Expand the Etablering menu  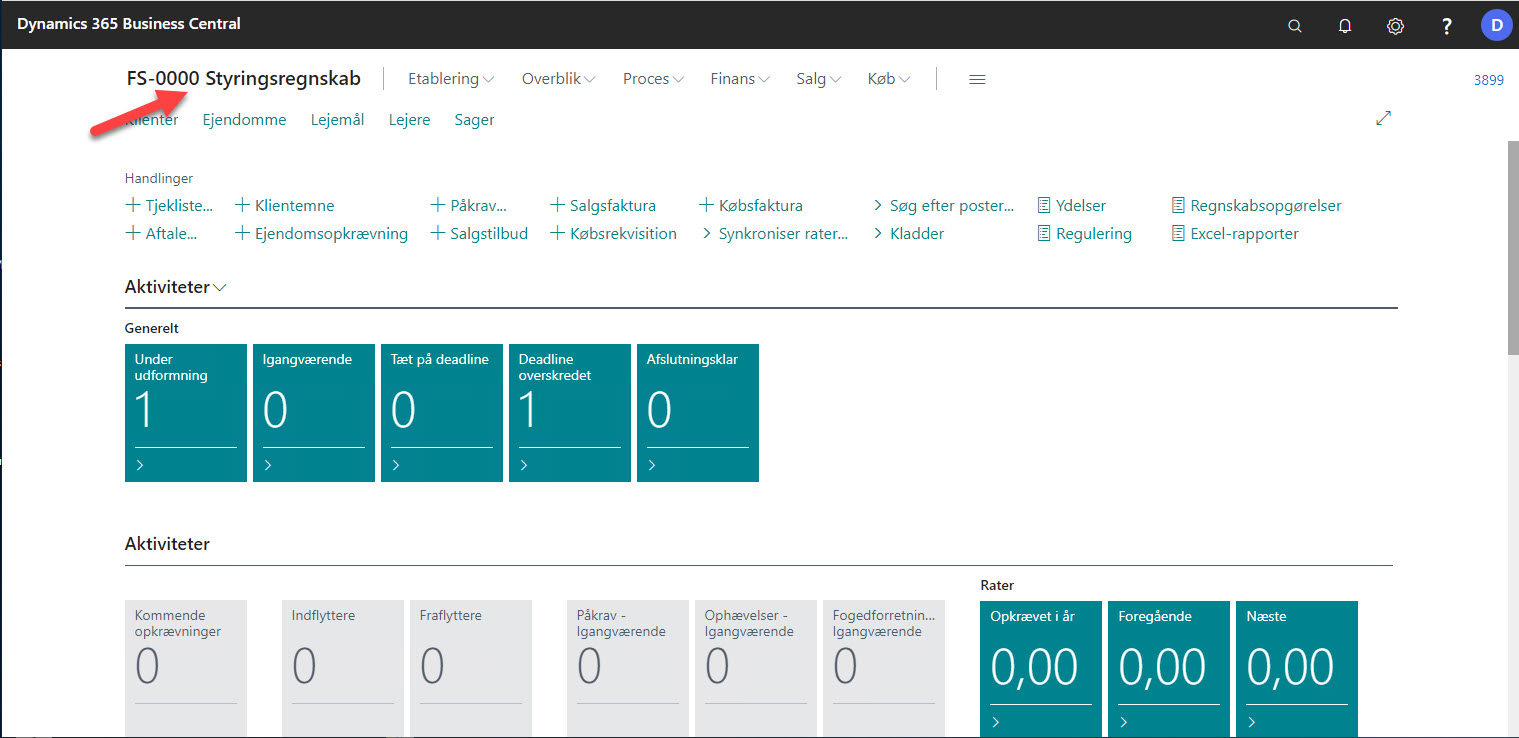coord(451,79)
